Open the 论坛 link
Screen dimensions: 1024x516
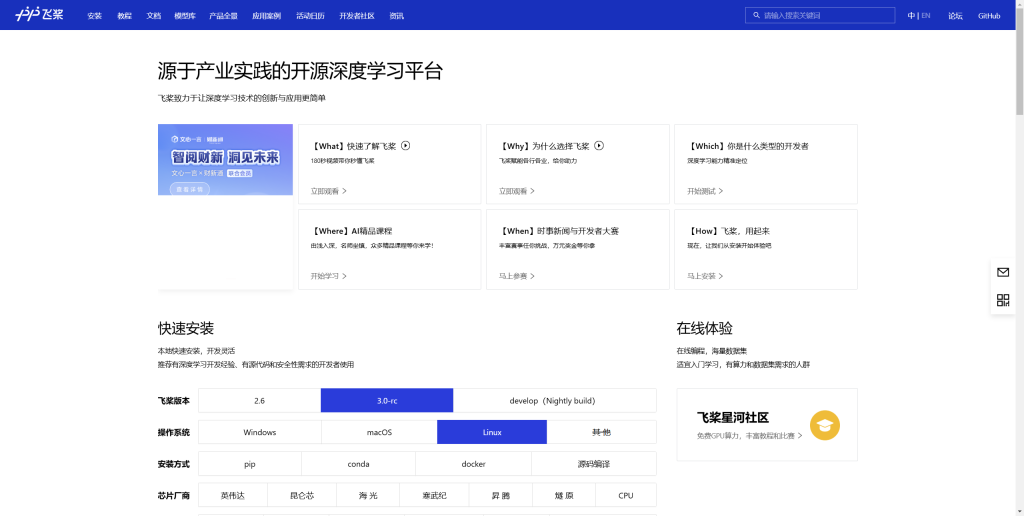955,16
